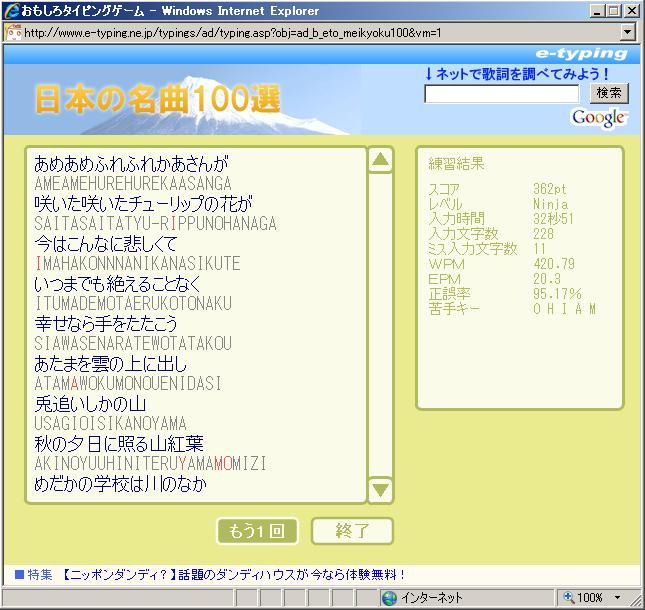
Task: Click the line めだかの学校は川のなか
Action: click(x=121, y=483)
